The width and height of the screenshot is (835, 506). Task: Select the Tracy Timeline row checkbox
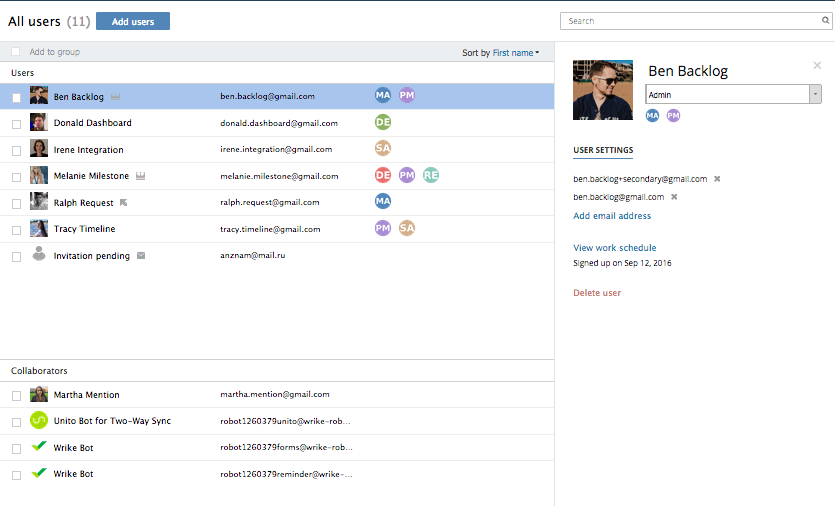[16, 230]
